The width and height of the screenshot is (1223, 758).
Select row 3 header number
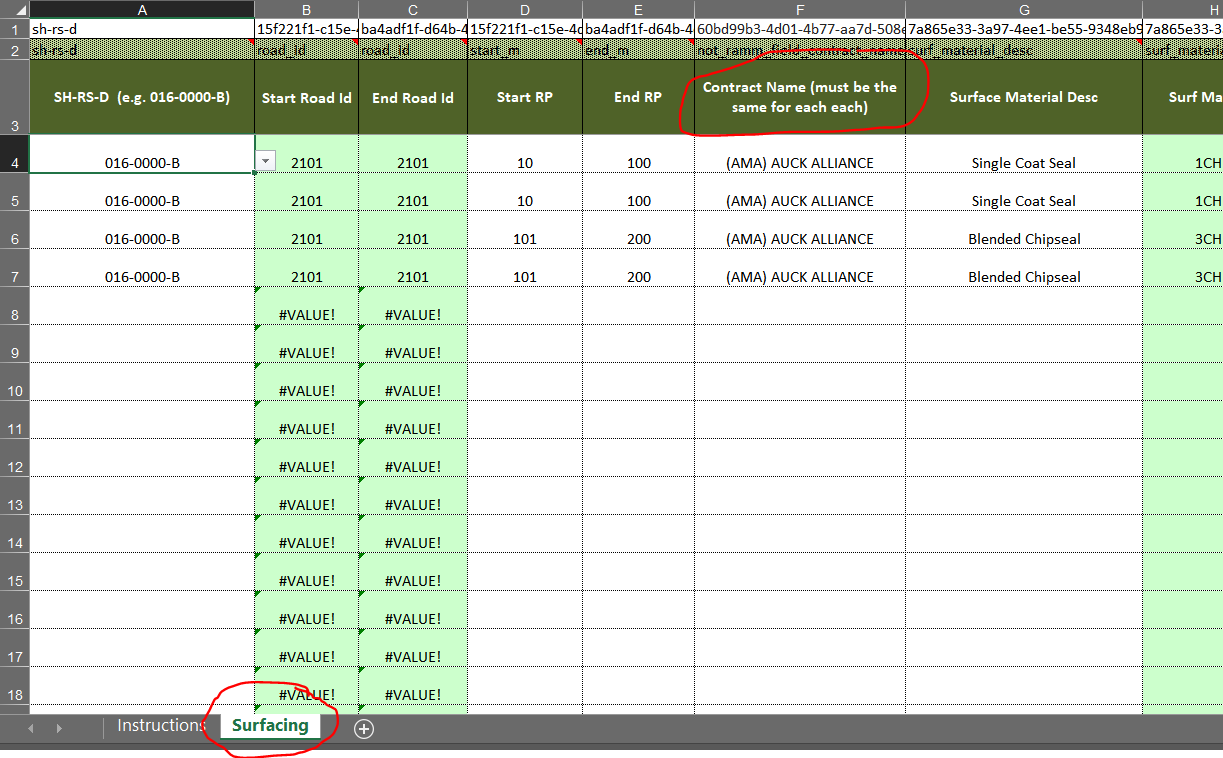coord(14,125)
